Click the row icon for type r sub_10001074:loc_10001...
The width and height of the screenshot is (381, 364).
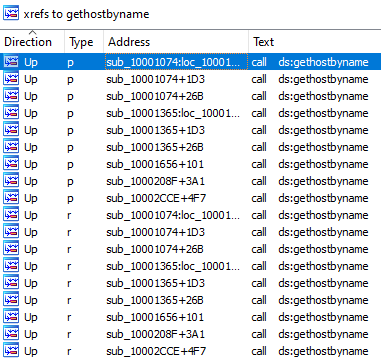pos(11,215)
